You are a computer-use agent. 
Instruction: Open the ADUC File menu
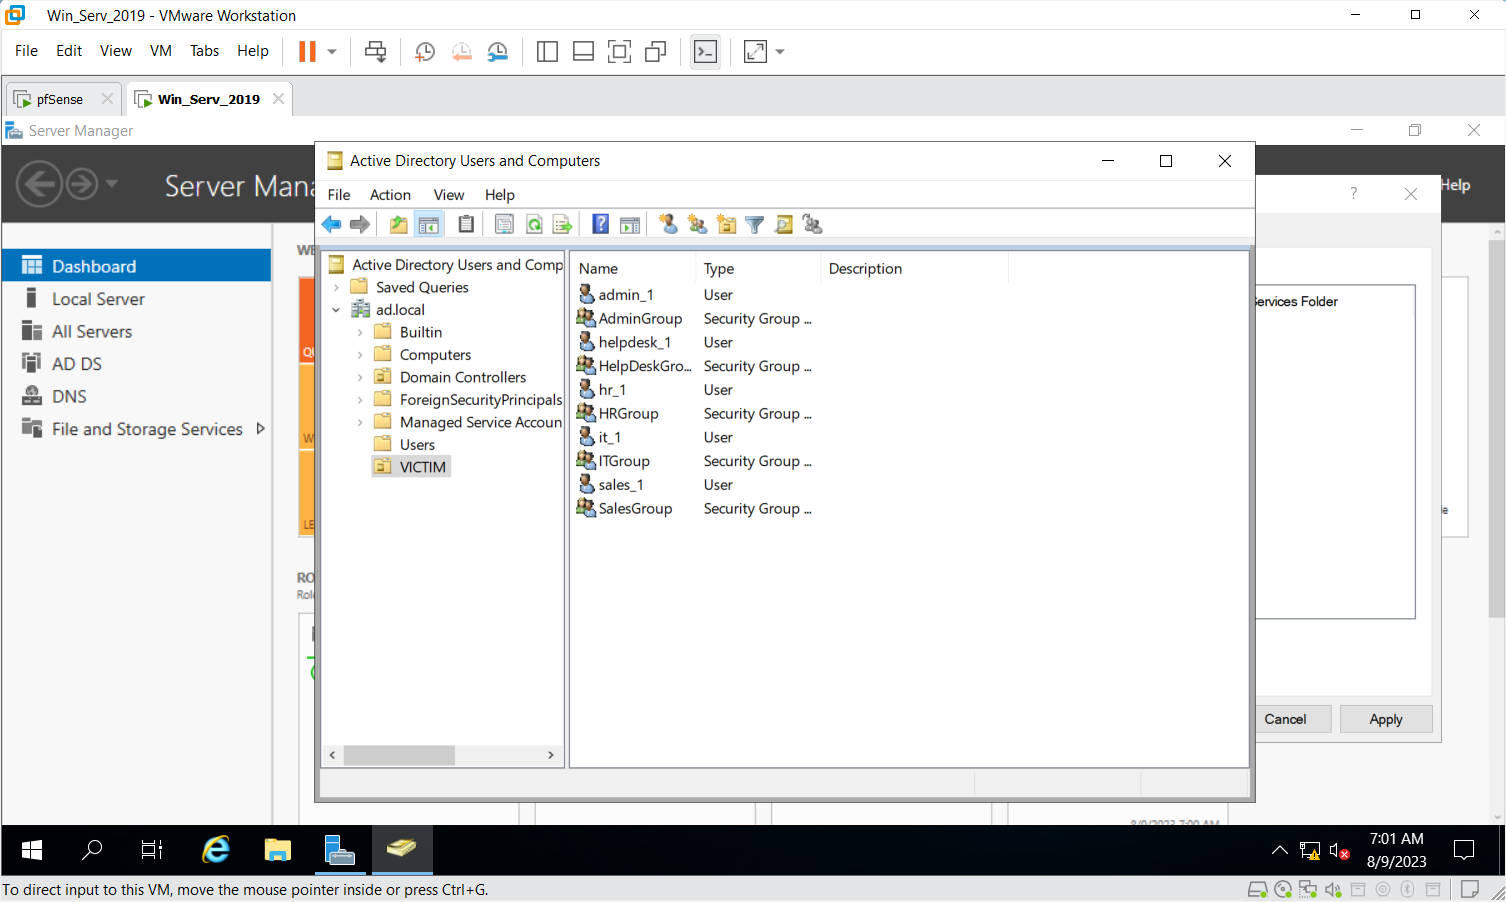339,195
